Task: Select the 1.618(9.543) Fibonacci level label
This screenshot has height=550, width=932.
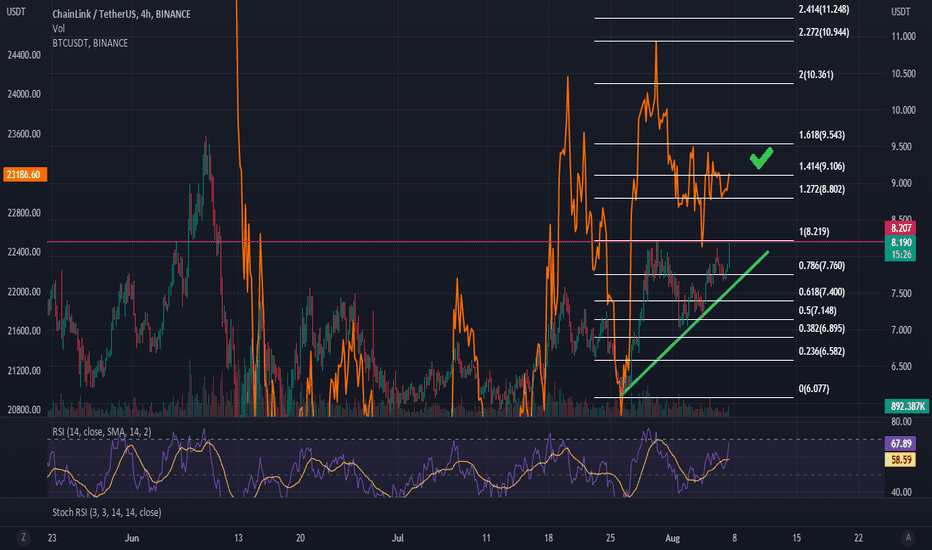Action: click(x=821, y=135)
